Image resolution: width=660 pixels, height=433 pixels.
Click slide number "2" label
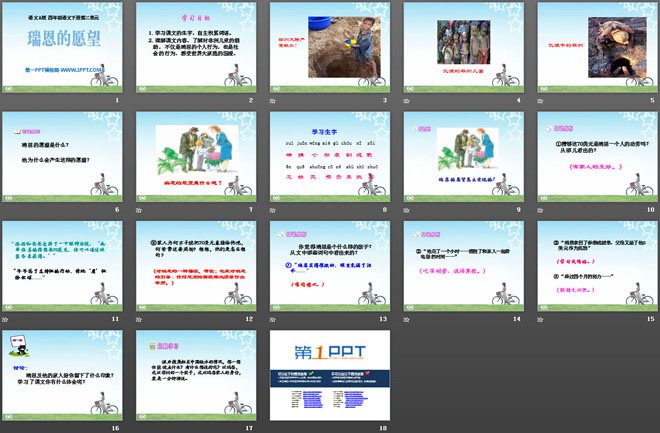(x=251, y=100)
